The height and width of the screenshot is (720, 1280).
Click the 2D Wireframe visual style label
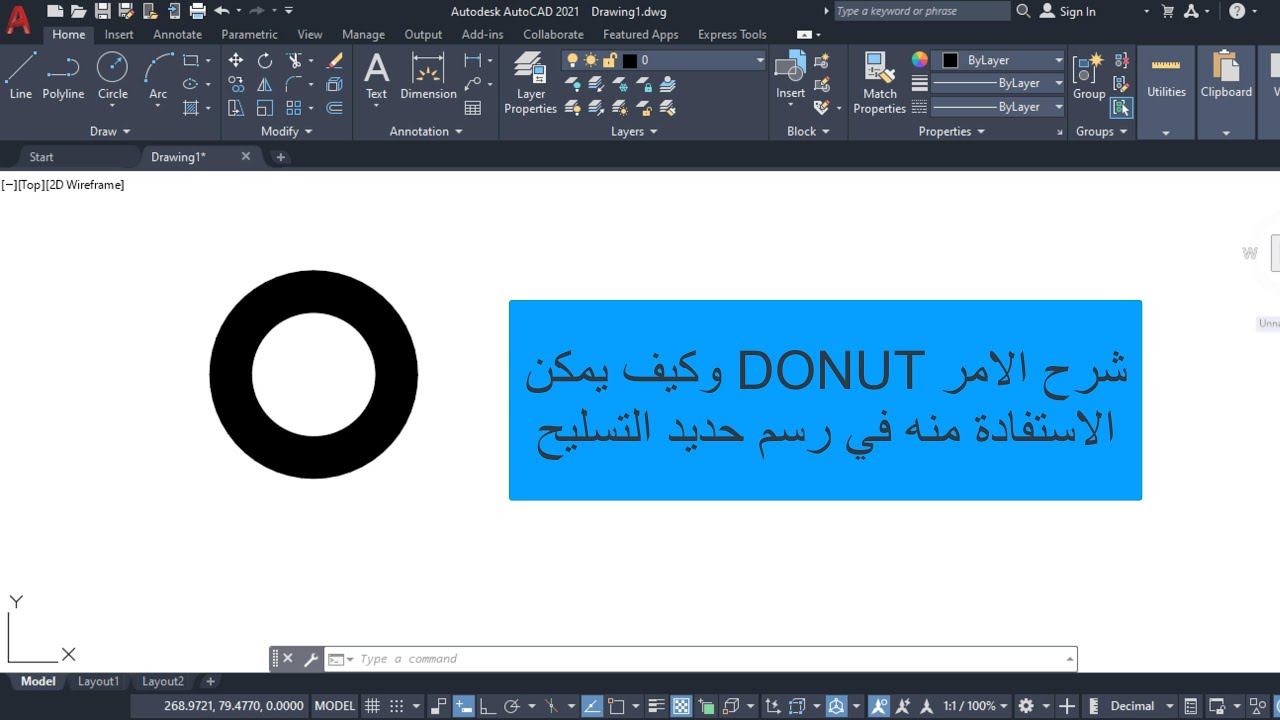84,185
